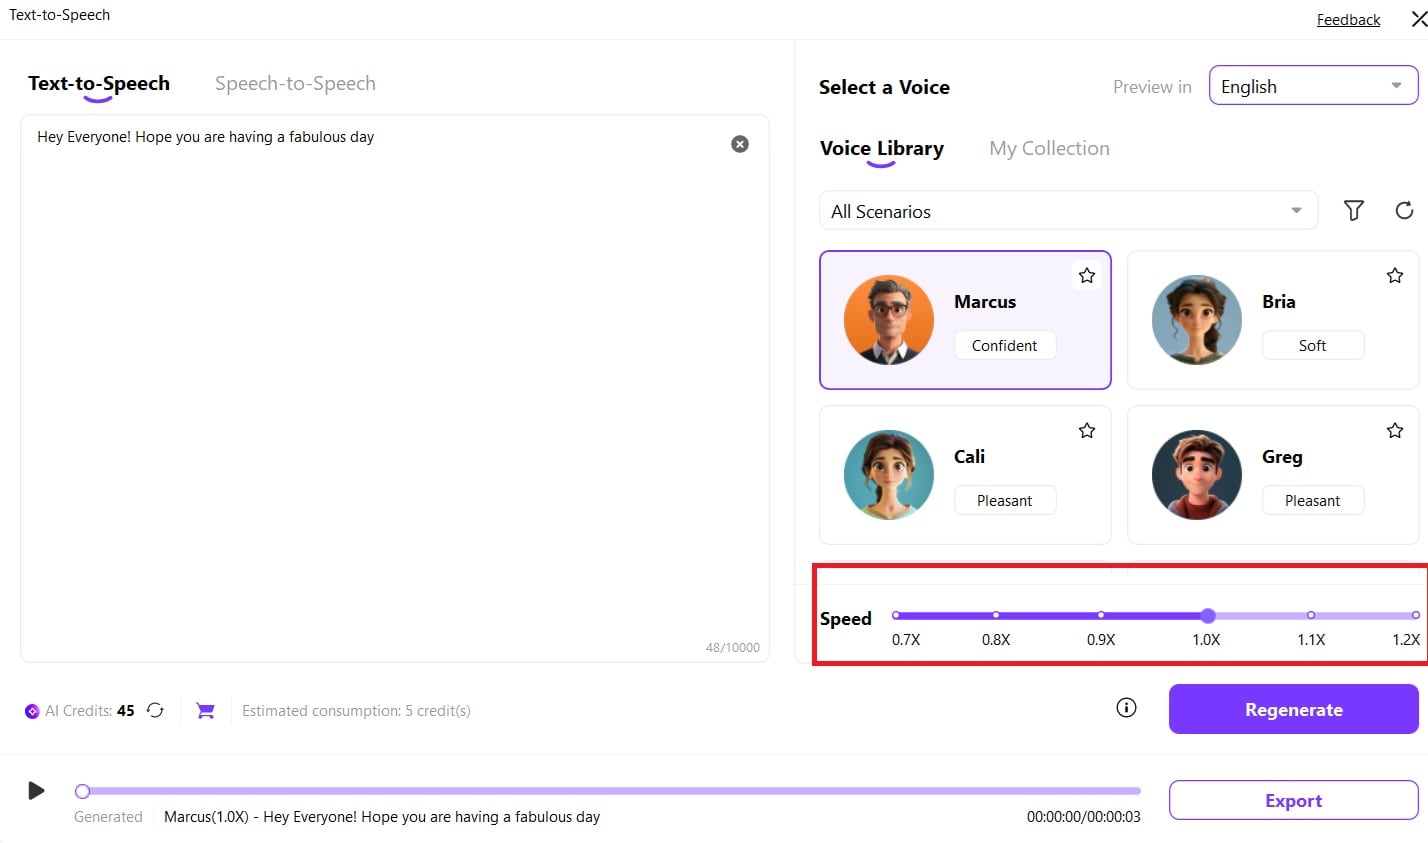Refresh AI Credits balance
The width and height of the screenshot is (1428, 843).
(155, 710)
